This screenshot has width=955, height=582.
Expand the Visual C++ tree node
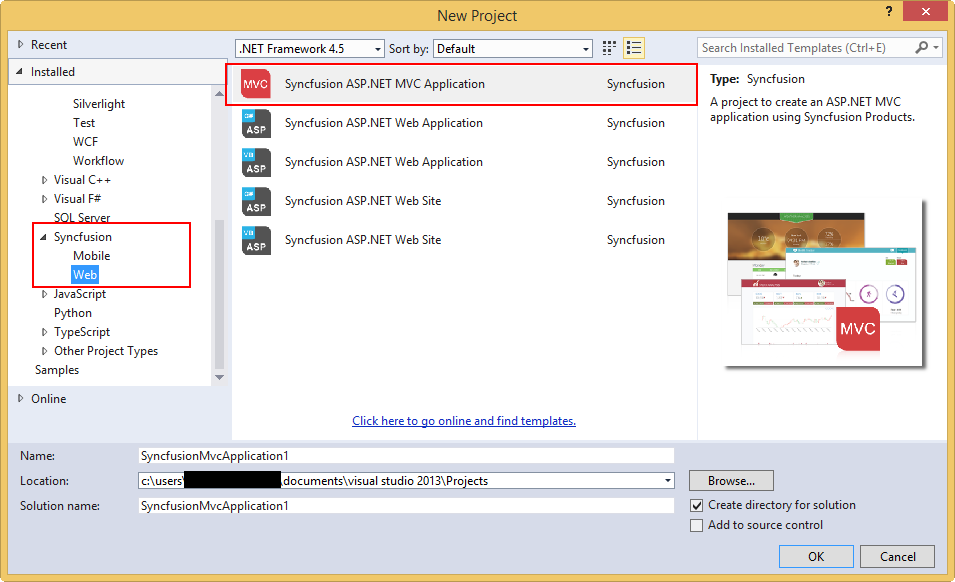click(45, 180)
